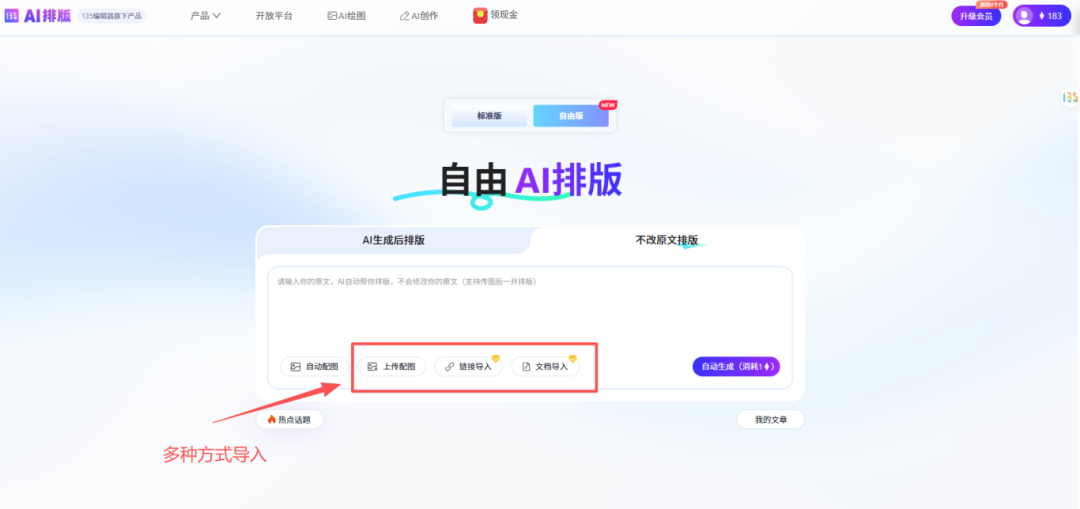Click the chevron arrow next to 产品
This screenshot has width=1080, height=509.
(x=216, y=16)
